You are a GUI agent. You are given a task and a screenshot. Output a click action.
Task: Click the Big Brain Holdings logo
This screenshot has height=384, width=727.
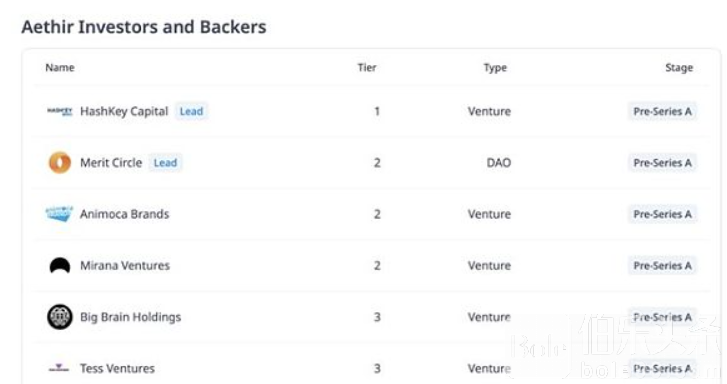tap(60, 317)
